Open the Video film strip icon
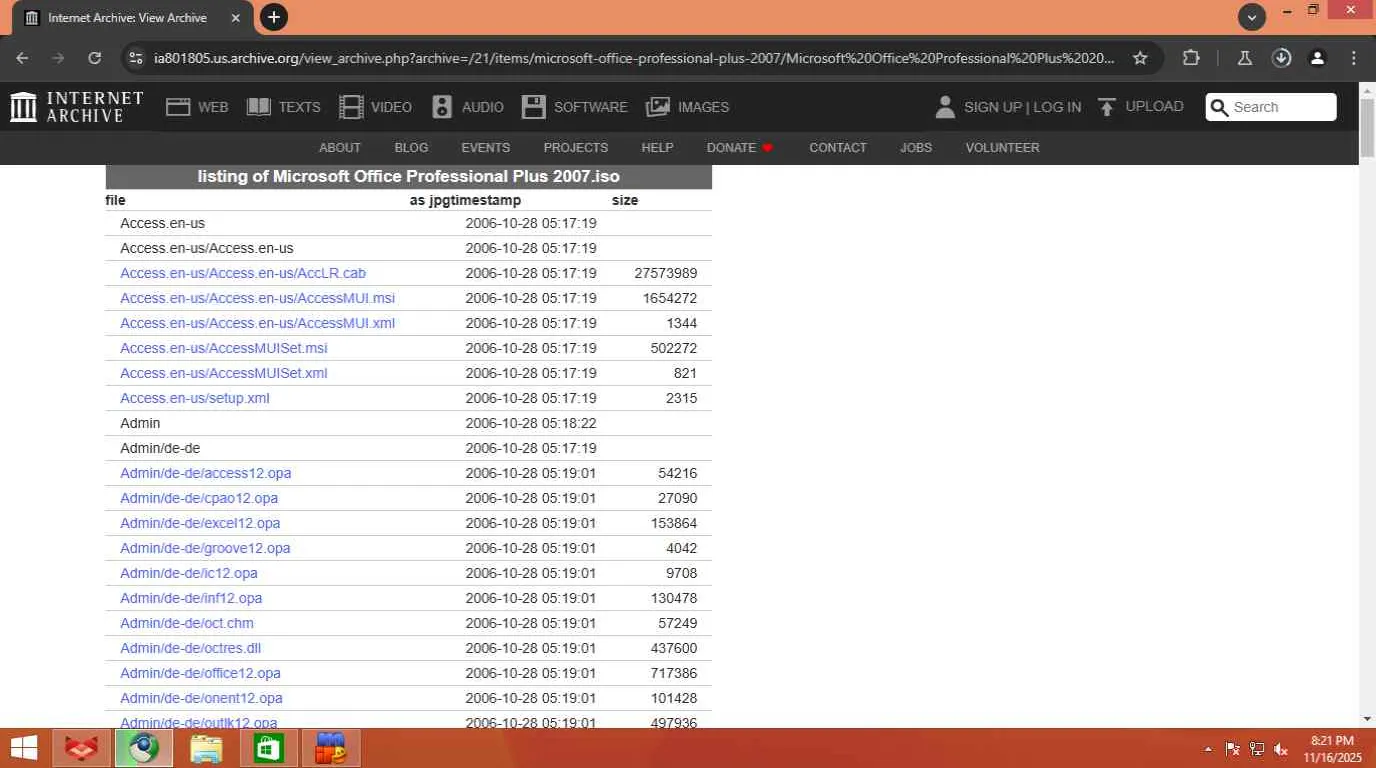 click(x=351, y=107)
